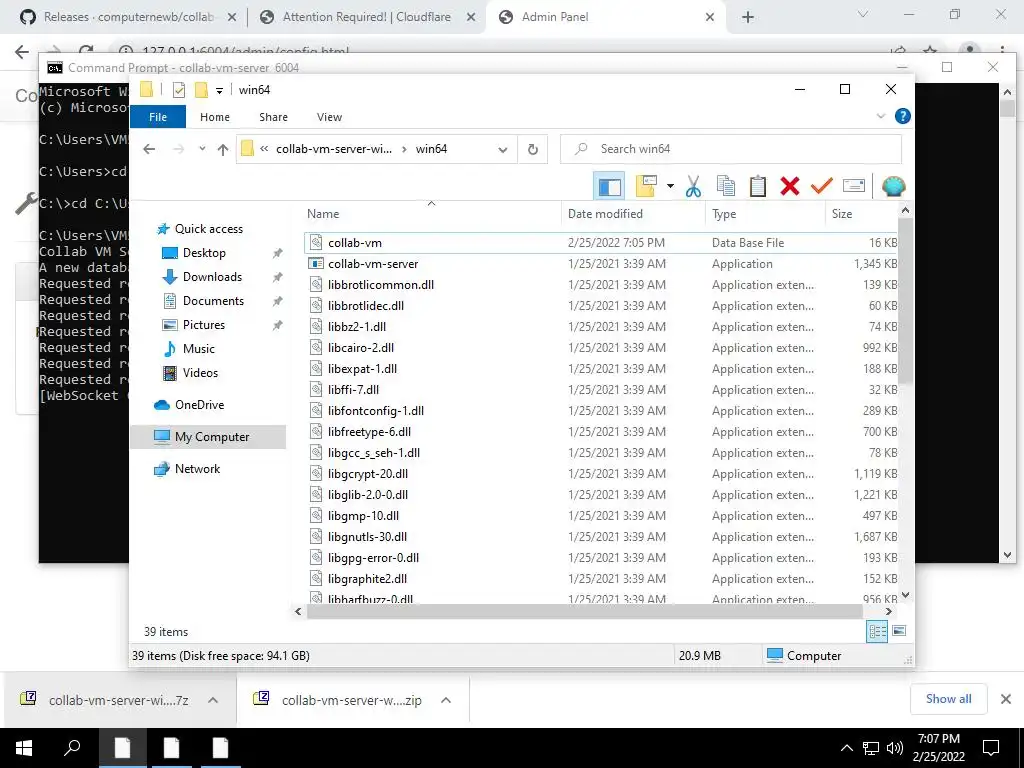Close the Chrome downloads bar
The height and width of the screenshot is (768, 1024).
pyautogui.click(x=1006, y=699)
